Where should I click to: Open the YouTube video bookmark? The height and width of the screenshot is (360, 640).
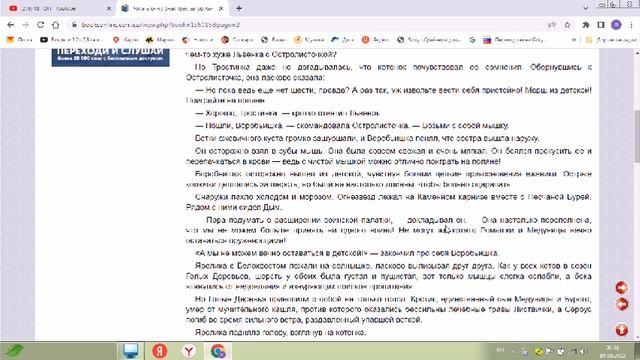point(71,40)
